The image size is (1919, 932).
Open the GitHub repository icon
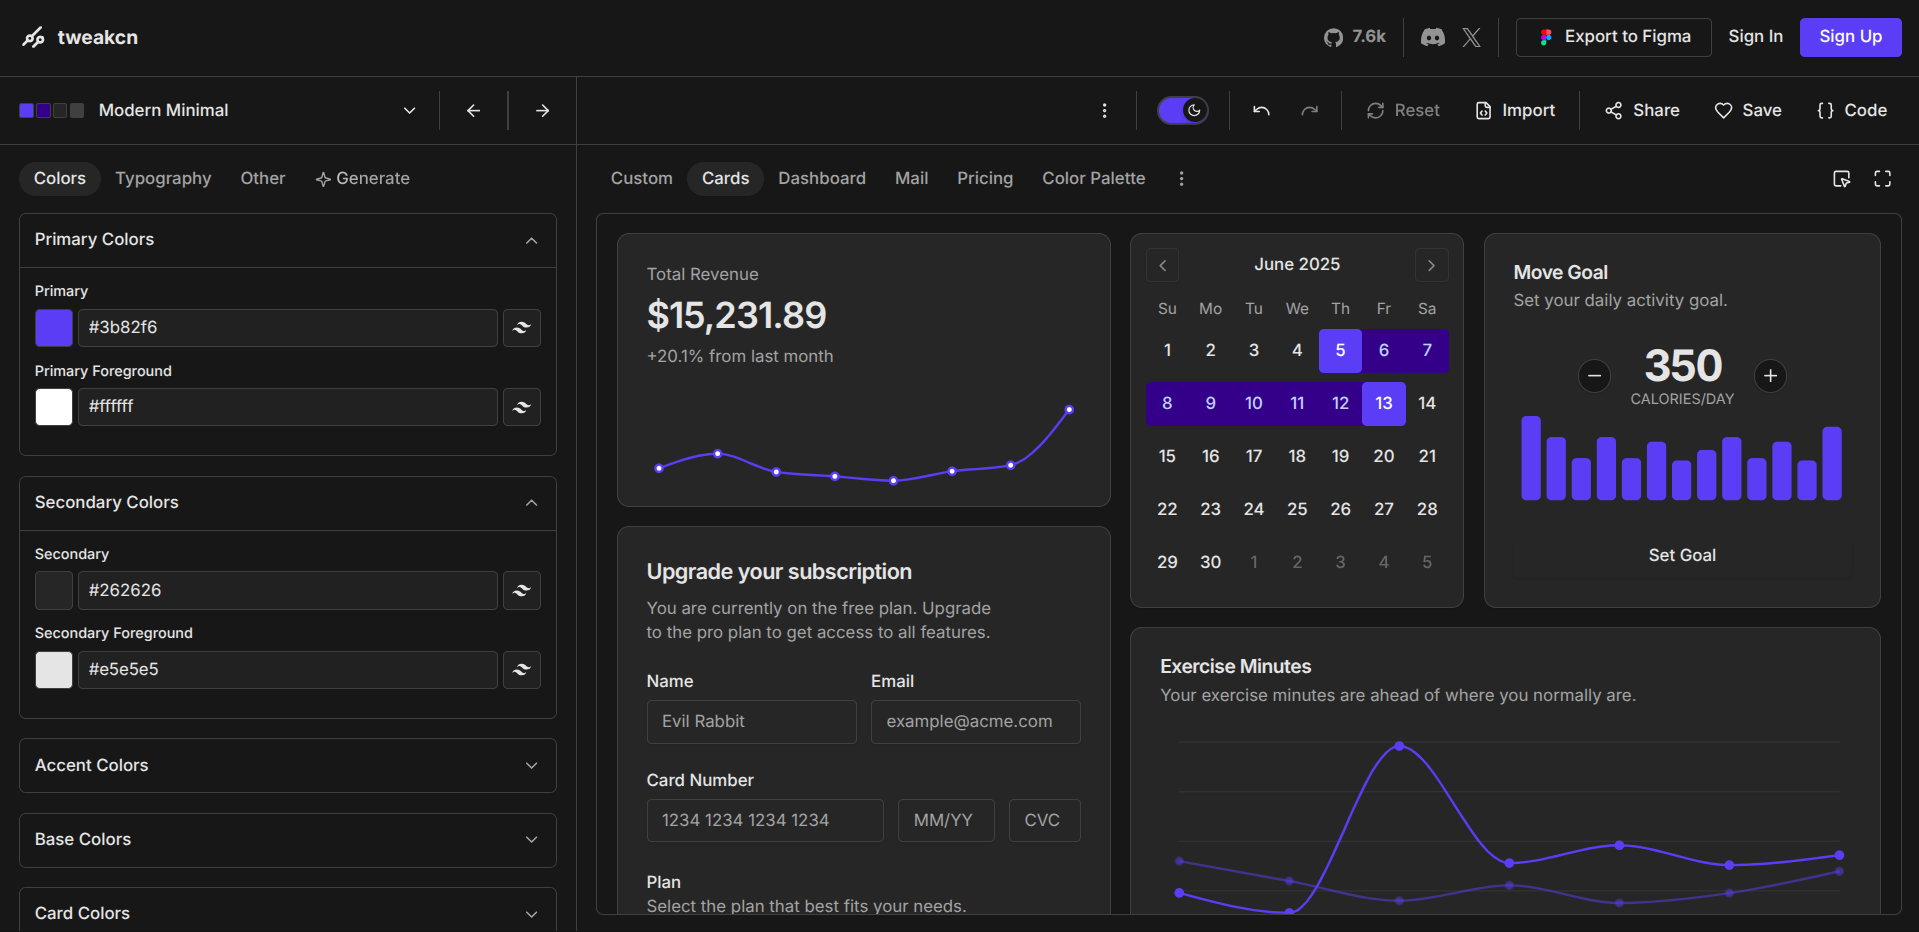tap(1333, 37)
